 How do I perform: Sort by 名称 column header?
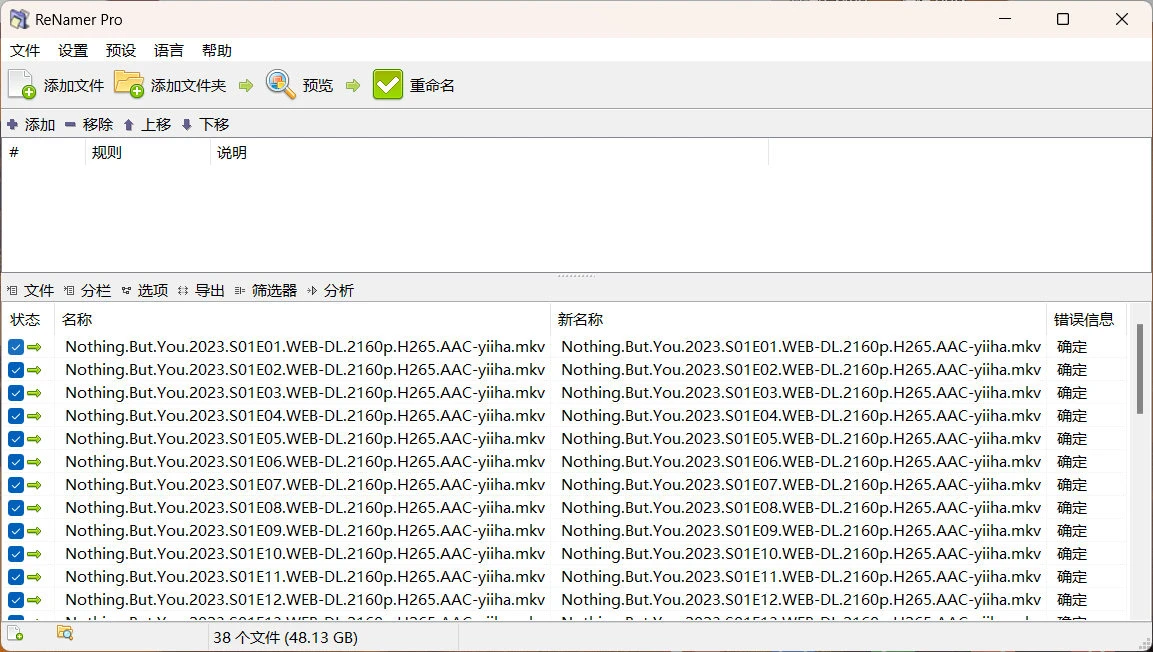tap(302, 319)
